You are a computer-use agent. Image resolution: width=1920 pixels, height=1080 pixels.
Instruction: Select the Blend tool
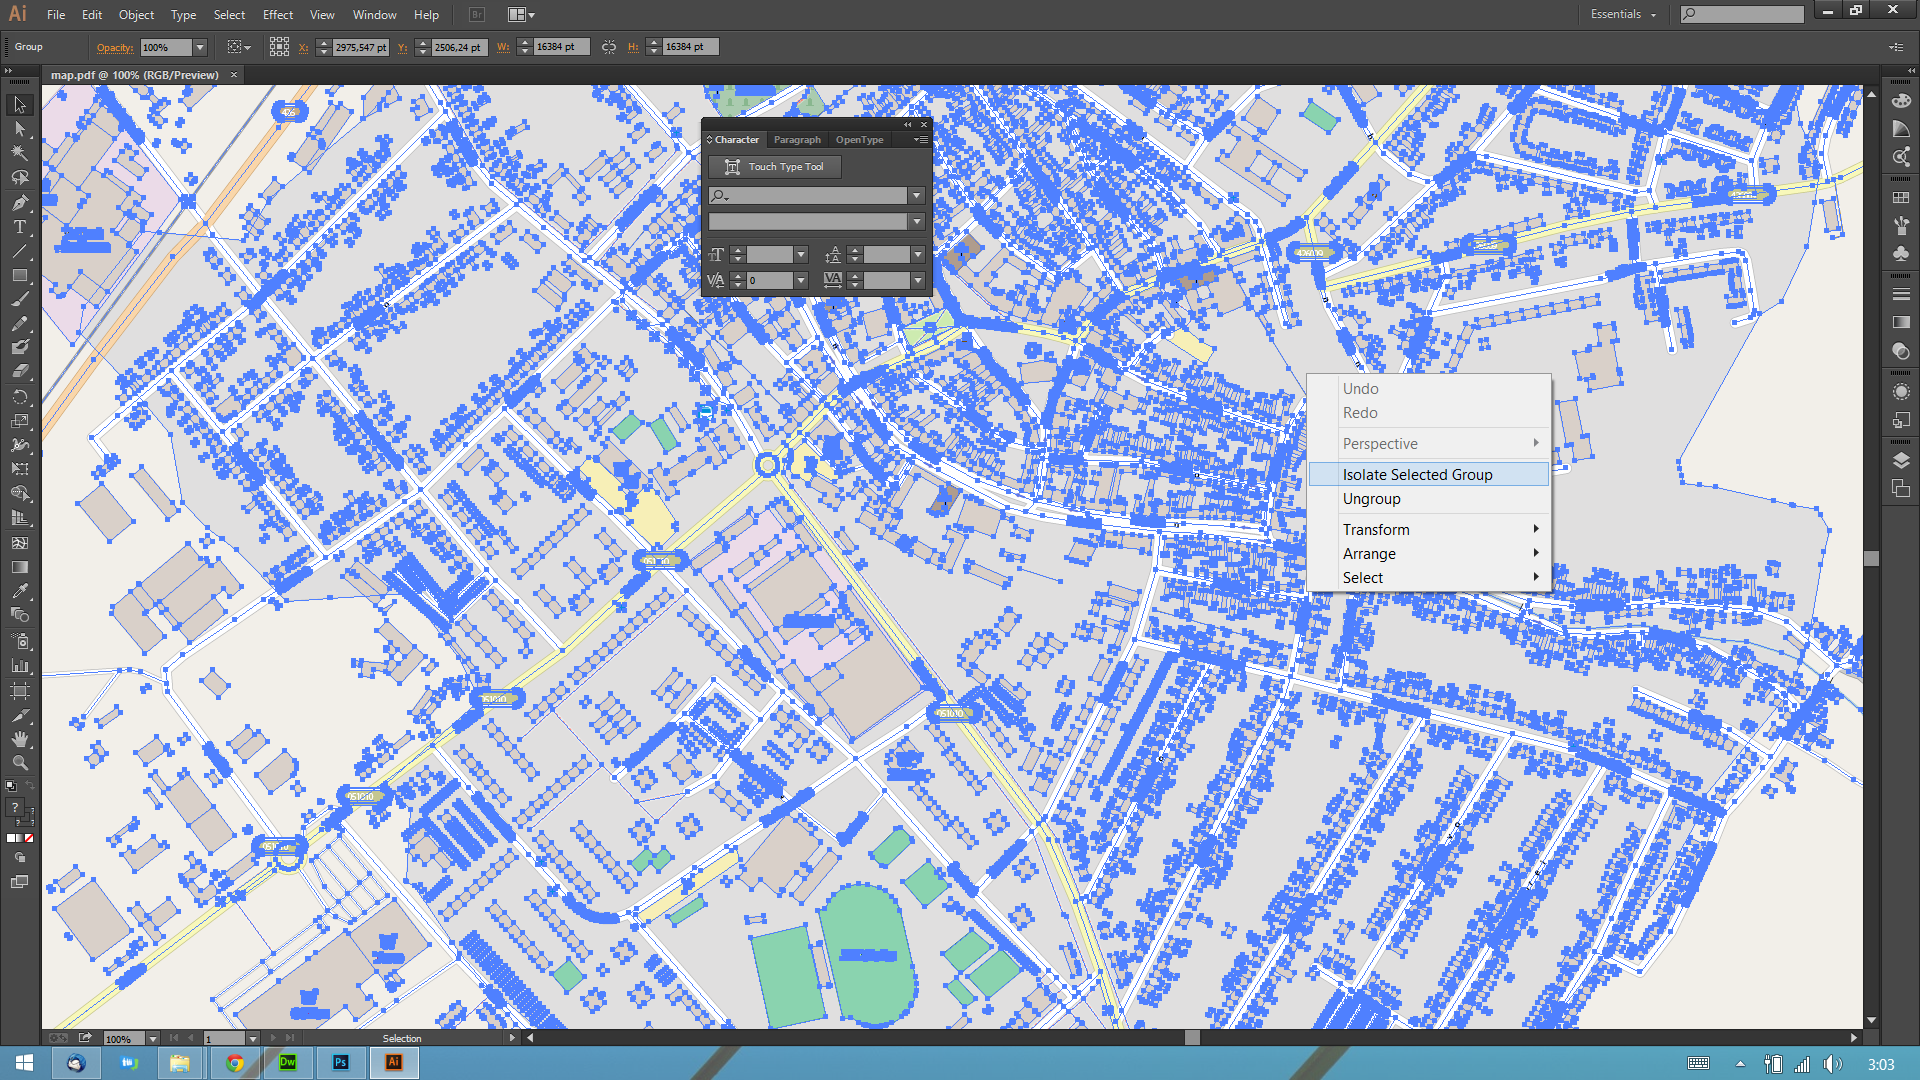click(x=20, y=615)
